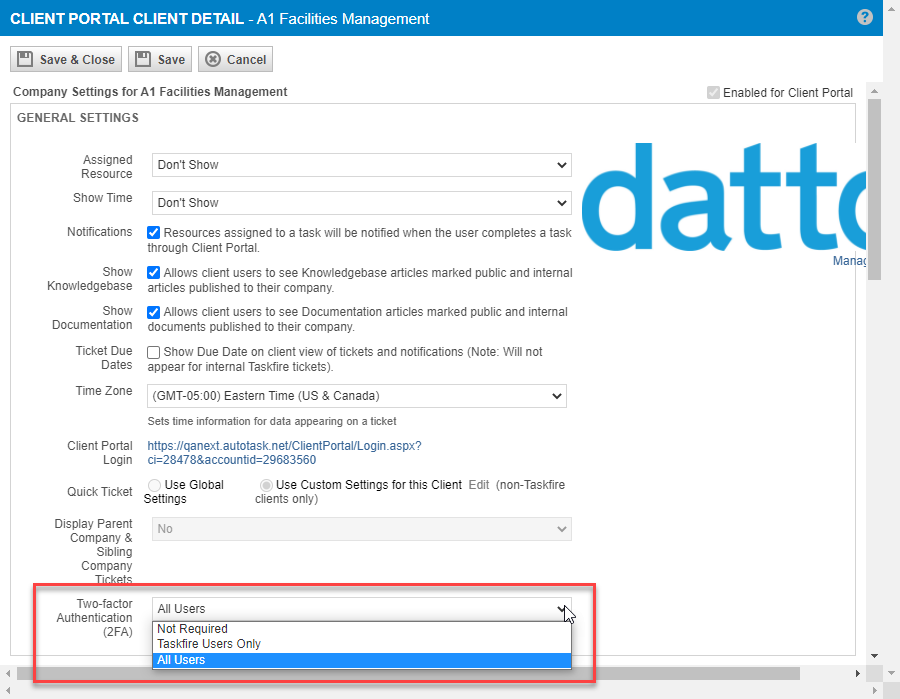Screen dimensions: 900x699
Task: Choose Not Required in 2FA list
Action: pos(362,629)
